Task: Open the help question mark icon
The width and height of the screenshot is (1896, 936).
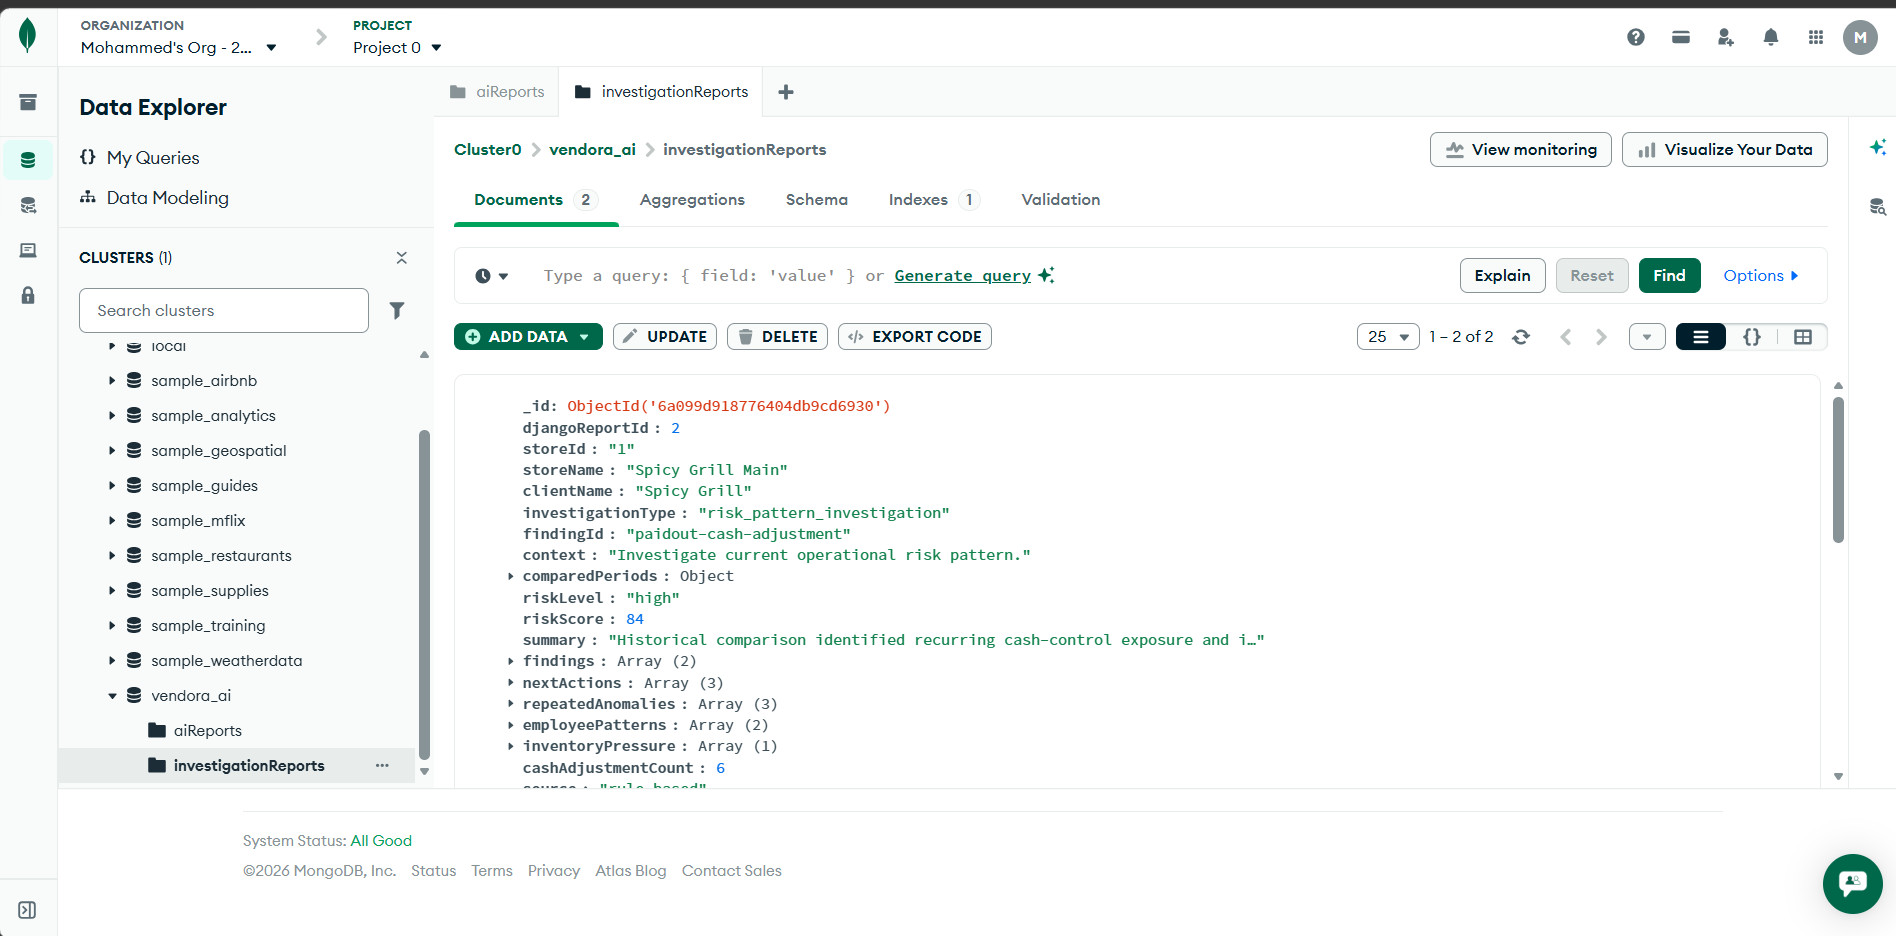Action: (1636, 37)
